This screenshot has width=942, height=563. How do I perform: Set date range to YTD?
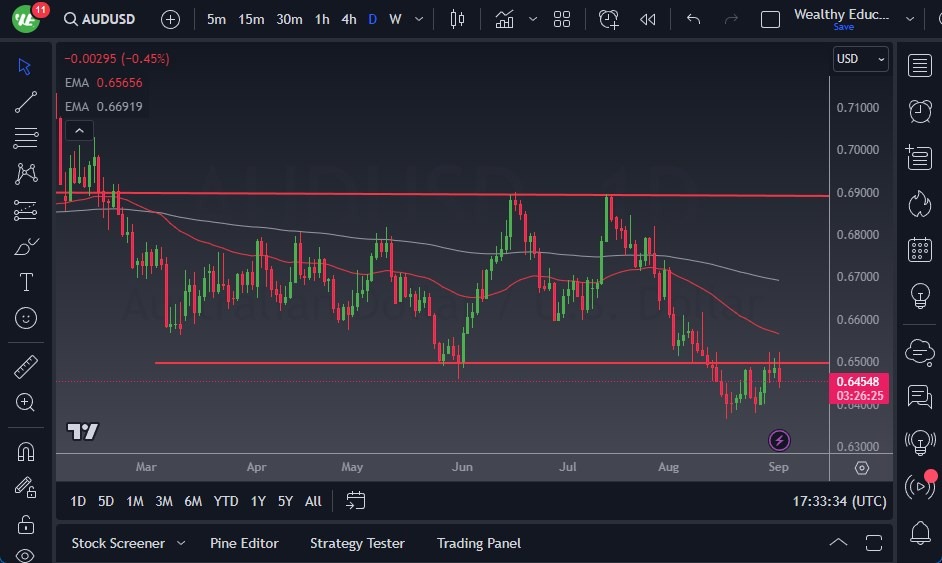(226, 501)
